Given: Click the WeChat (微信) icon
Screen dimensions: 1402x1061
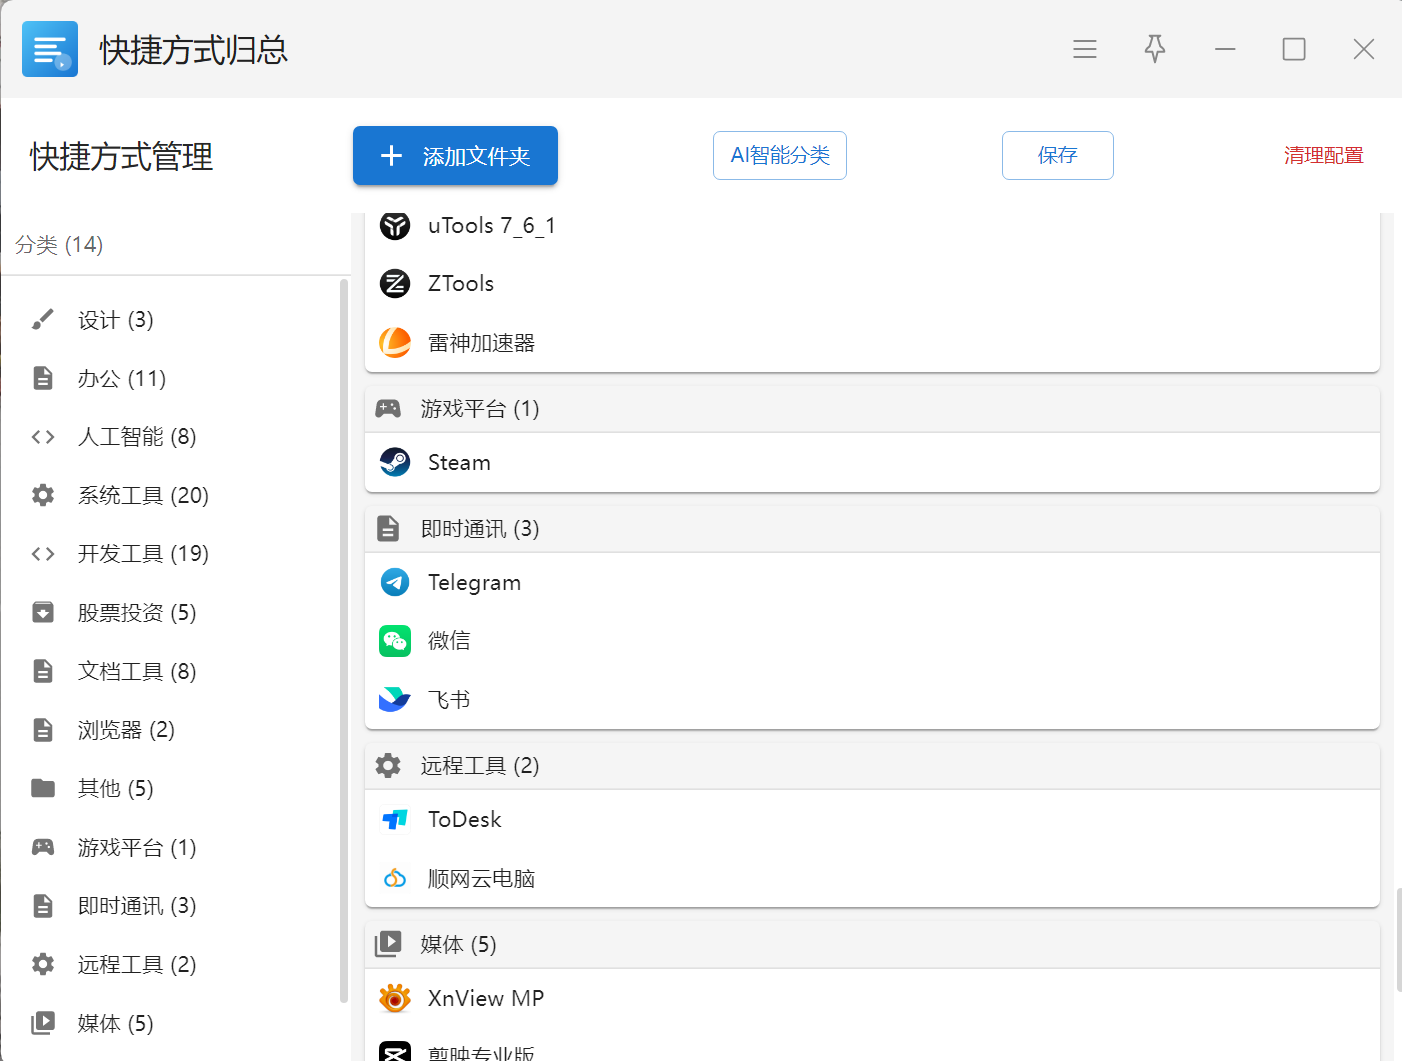Looking at the screenshot, I should point(395,641).
